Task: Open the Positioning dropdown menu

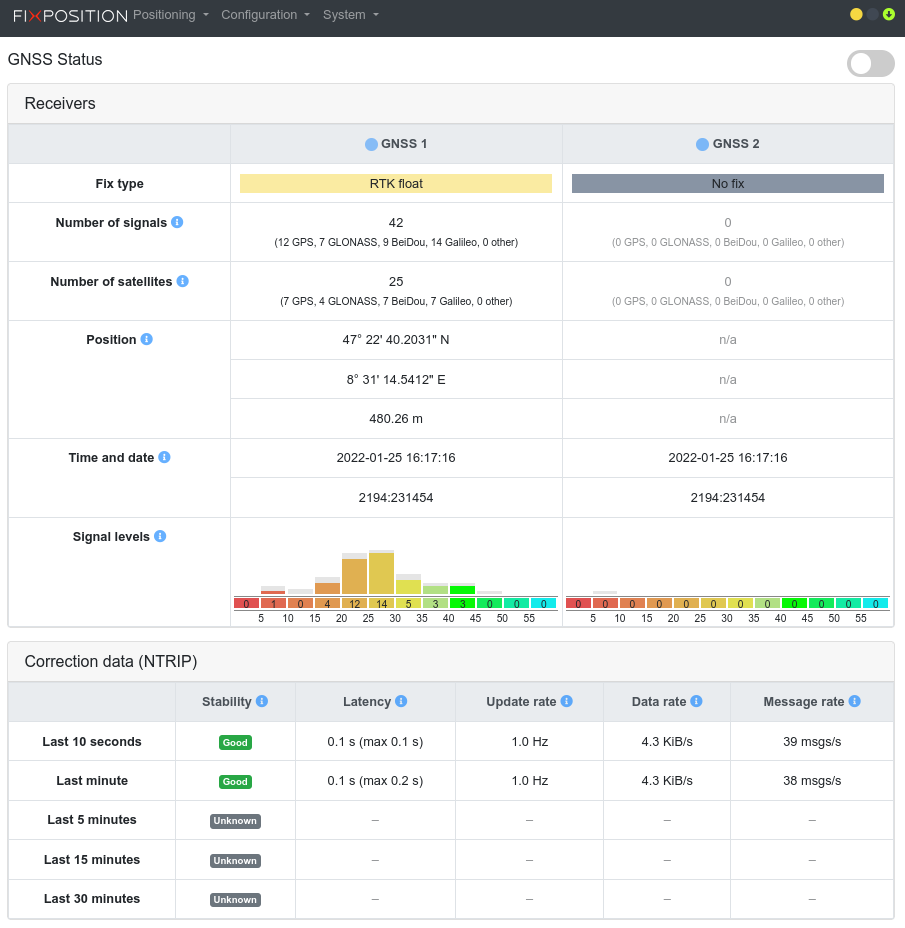Action: click(x=171, y=15)
